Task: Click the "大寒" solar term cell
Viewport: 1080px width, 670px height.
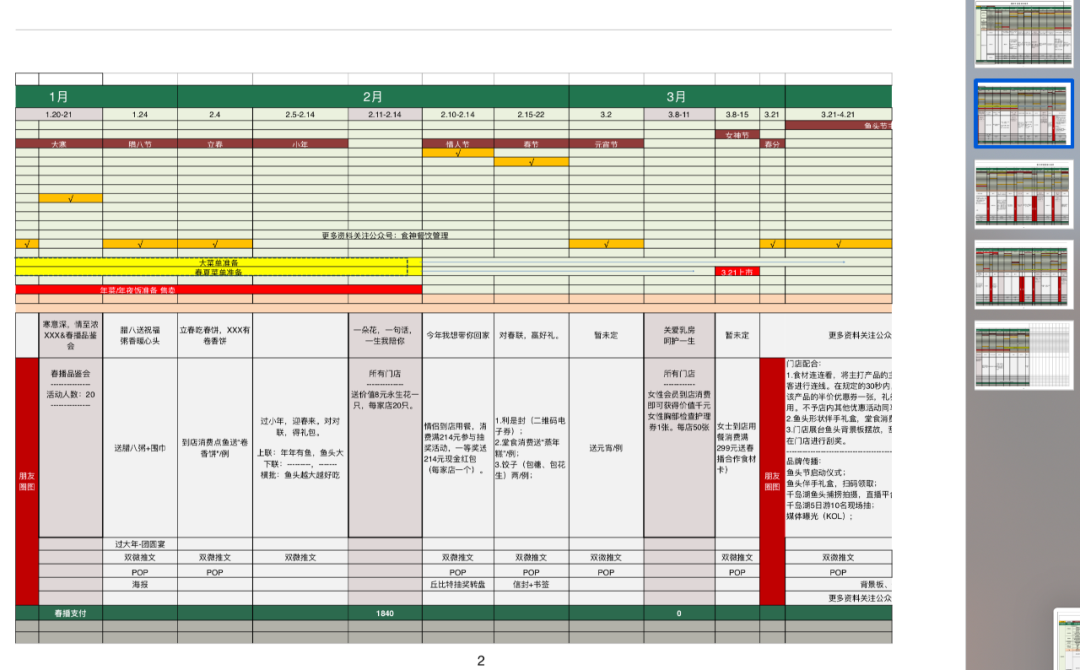Action: [59, 144]
